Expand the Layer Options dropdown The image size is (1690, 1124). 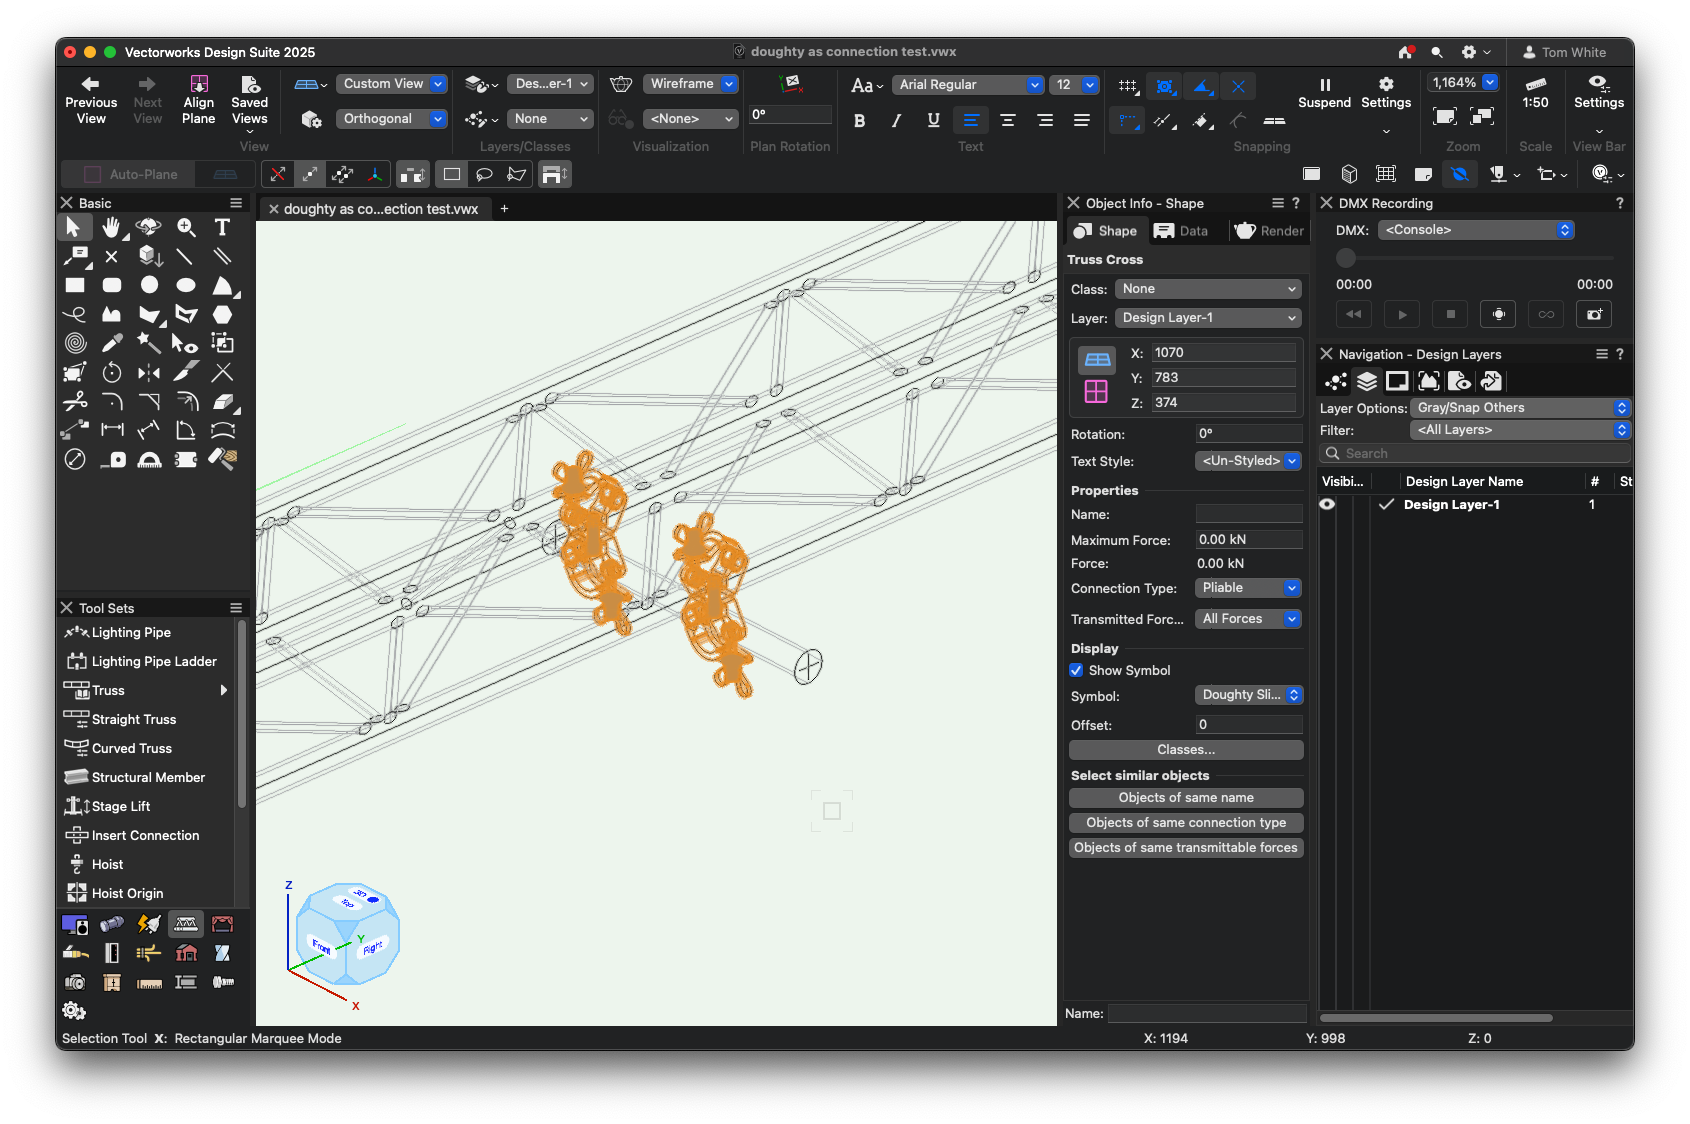(1520, 408)
